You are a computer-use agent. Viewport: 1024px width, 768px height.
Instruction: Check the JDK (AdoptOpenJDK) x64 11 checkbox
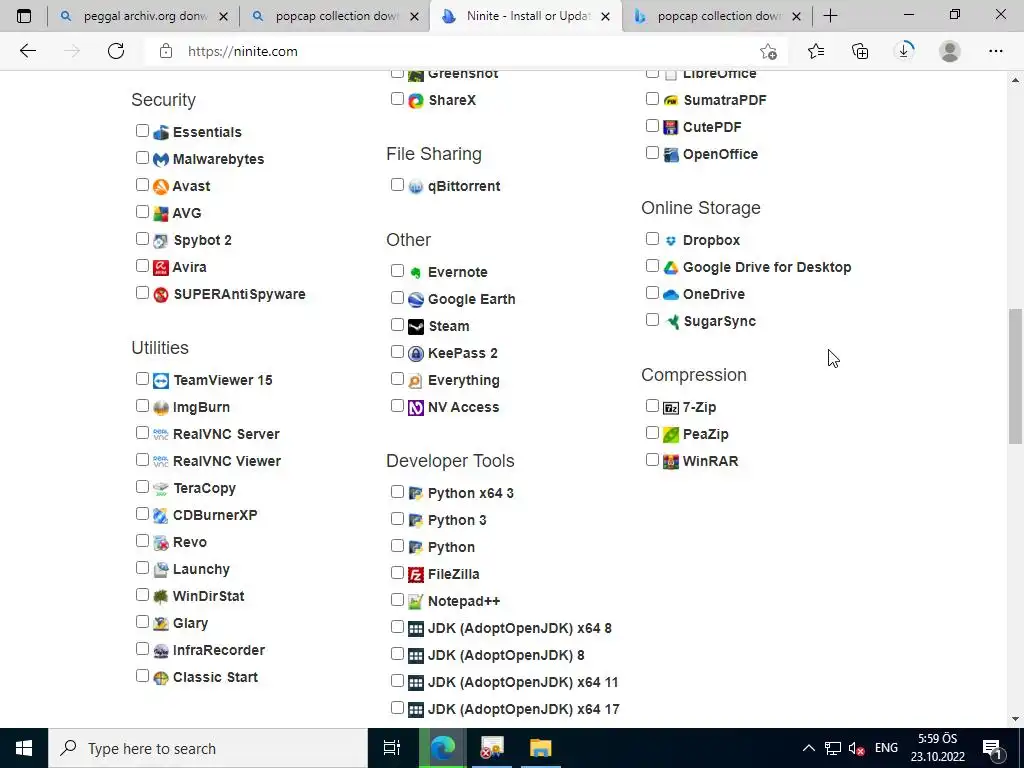[397, 680]
